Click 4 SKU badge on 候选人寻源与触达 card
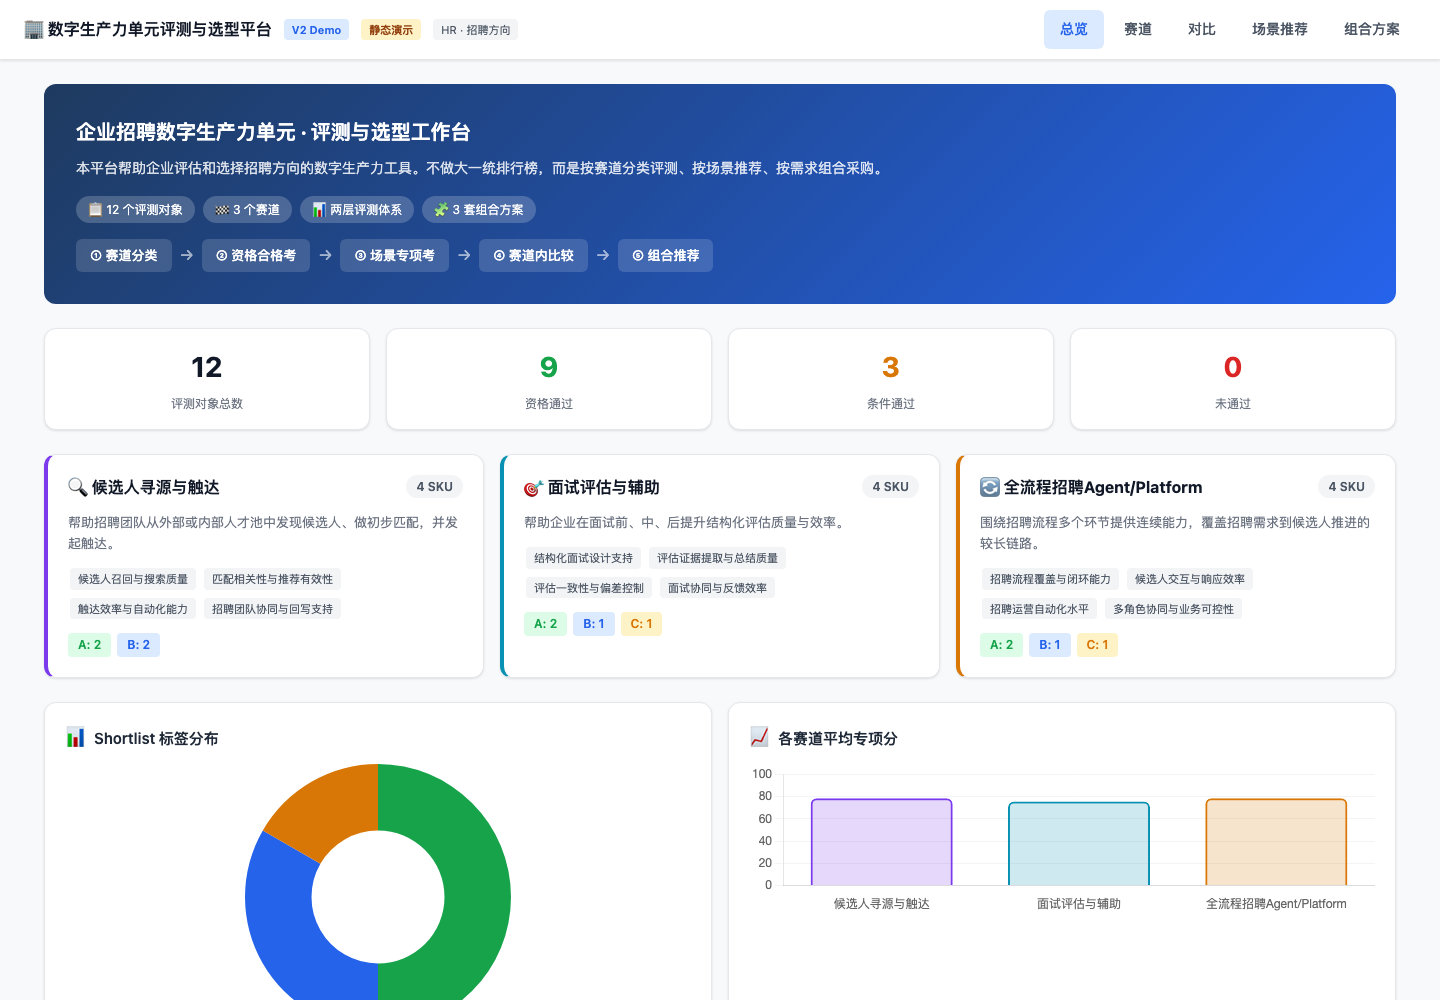Image resolution: width=1440 pixels, height=1000 pixels. 434,487
